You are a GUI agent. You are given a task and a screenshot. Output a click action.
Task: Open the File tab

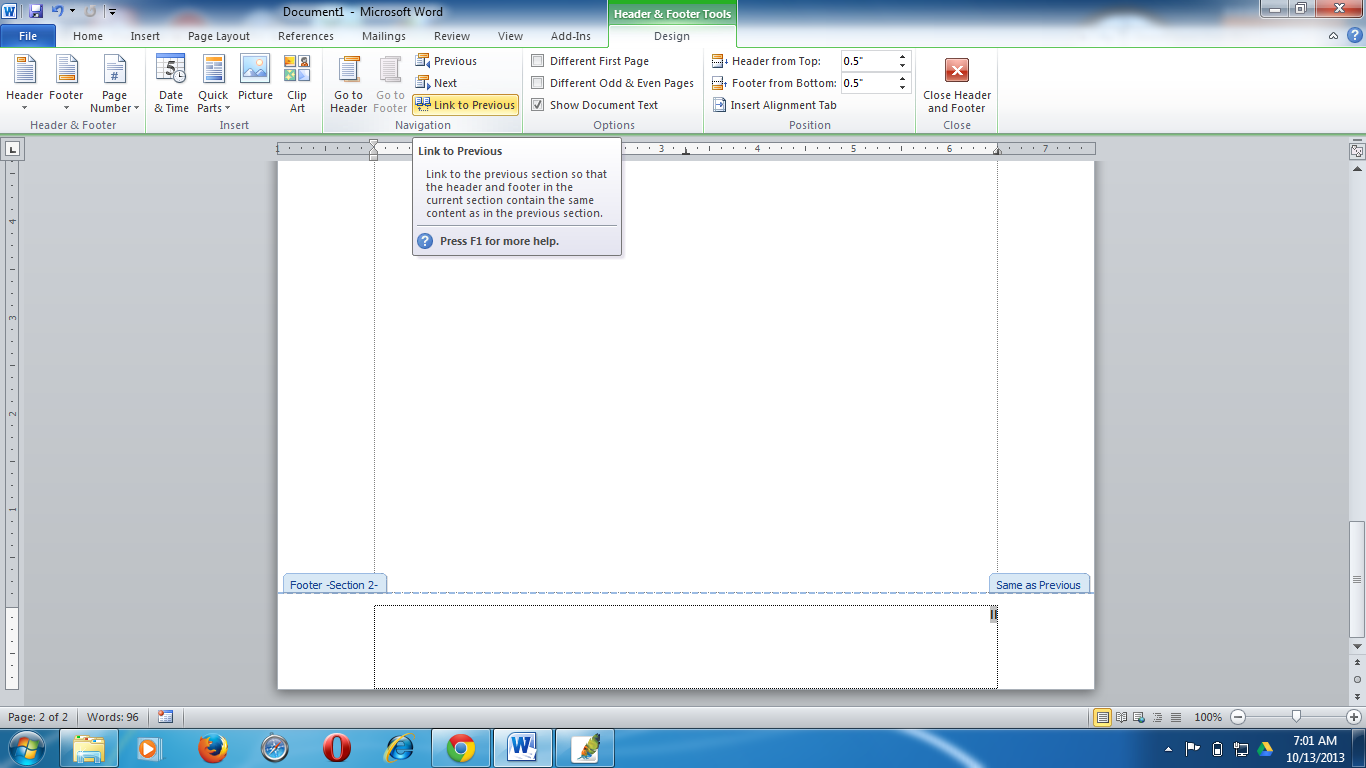click(28, 36)
